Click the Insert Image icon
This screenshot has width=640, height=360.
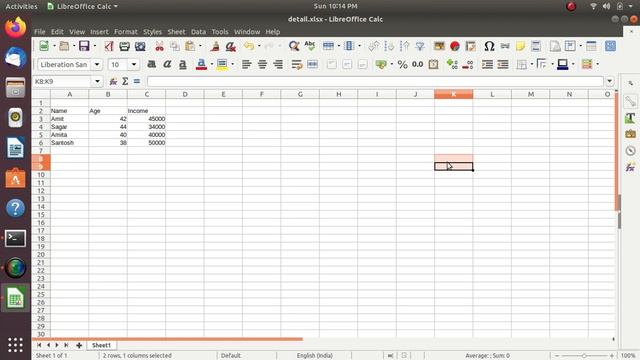point(439,46)
